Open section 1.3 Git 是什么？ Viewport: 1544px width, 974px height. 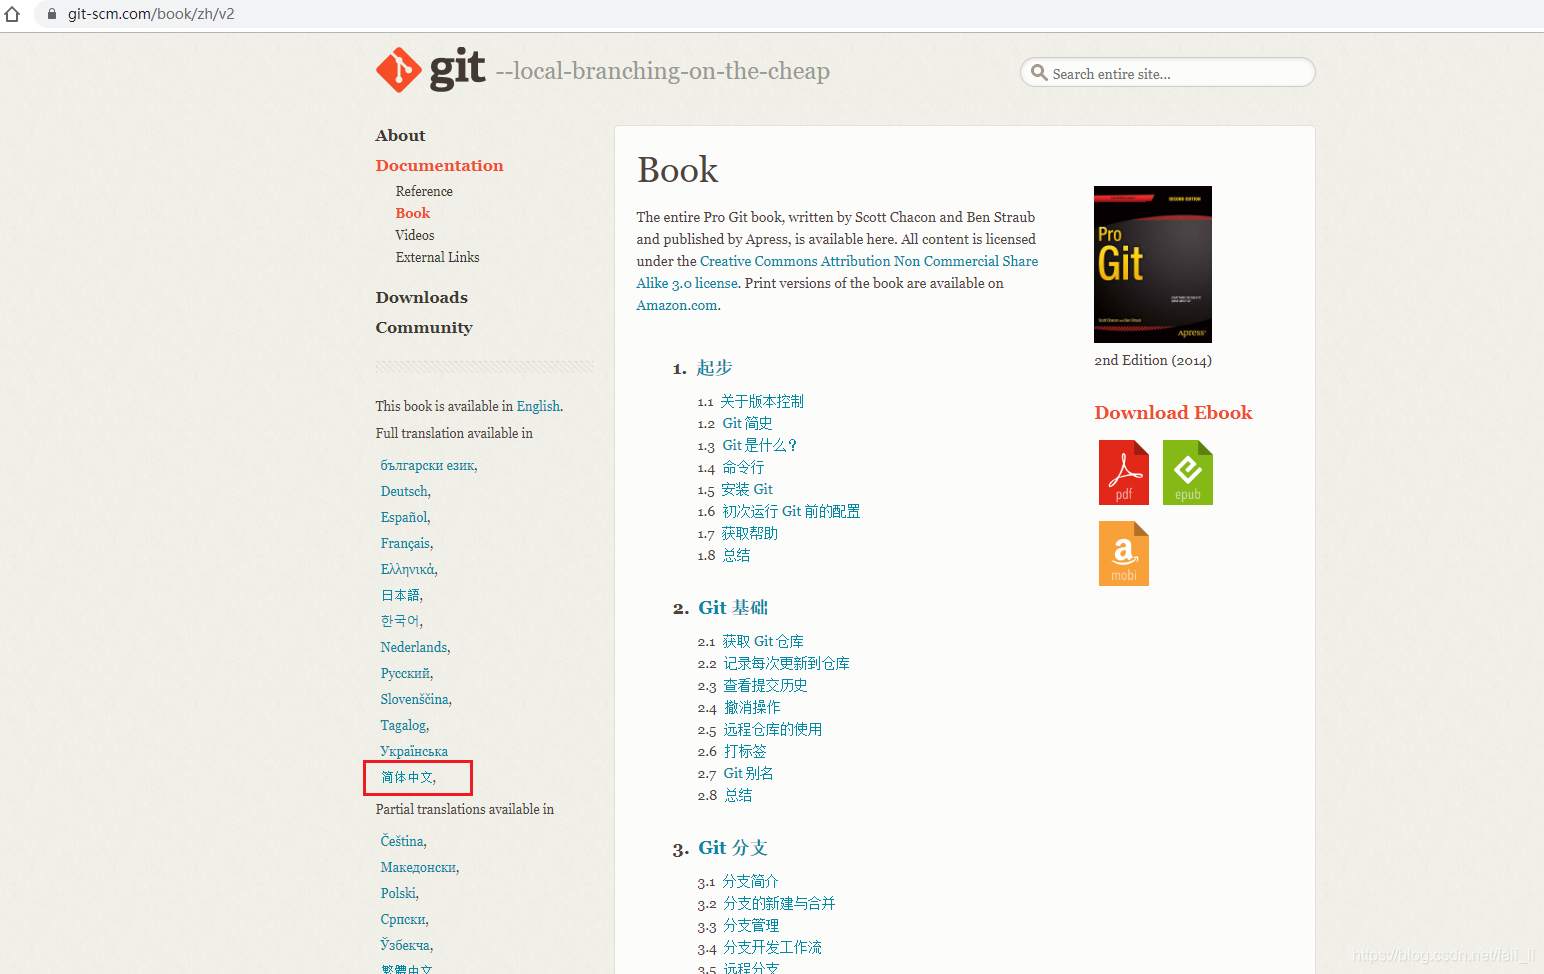click(x=759, y=445)
